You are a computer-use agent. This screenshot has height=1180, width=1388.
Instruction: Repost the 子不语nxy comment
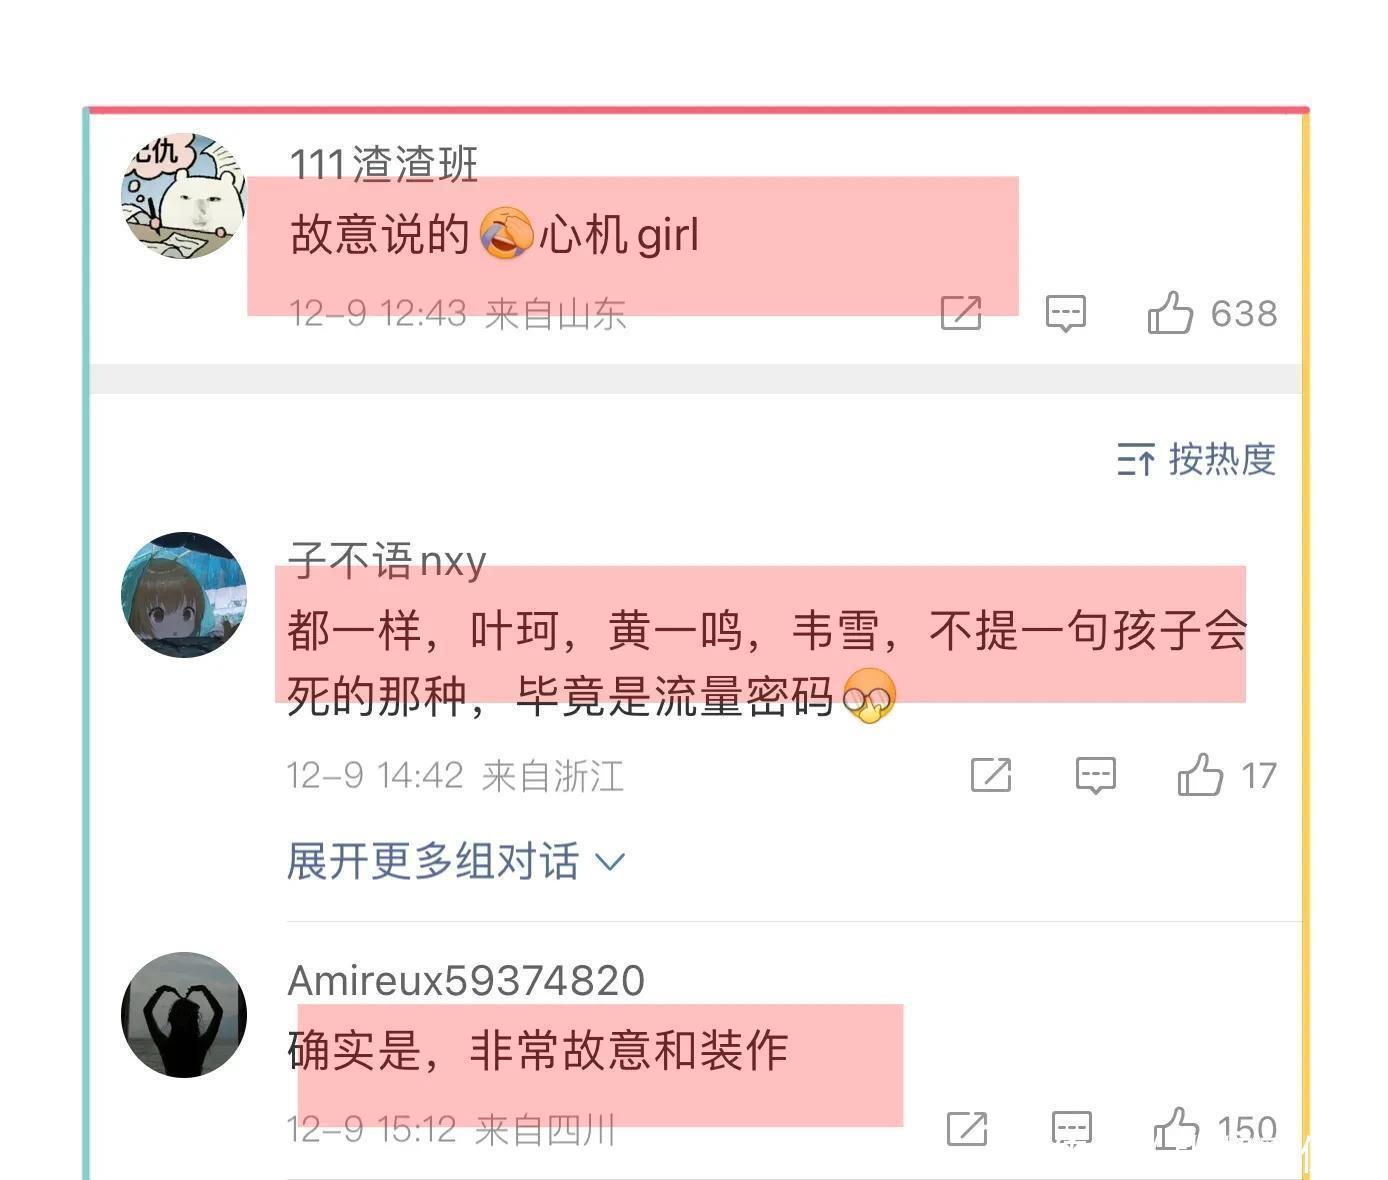pos(991,775)
